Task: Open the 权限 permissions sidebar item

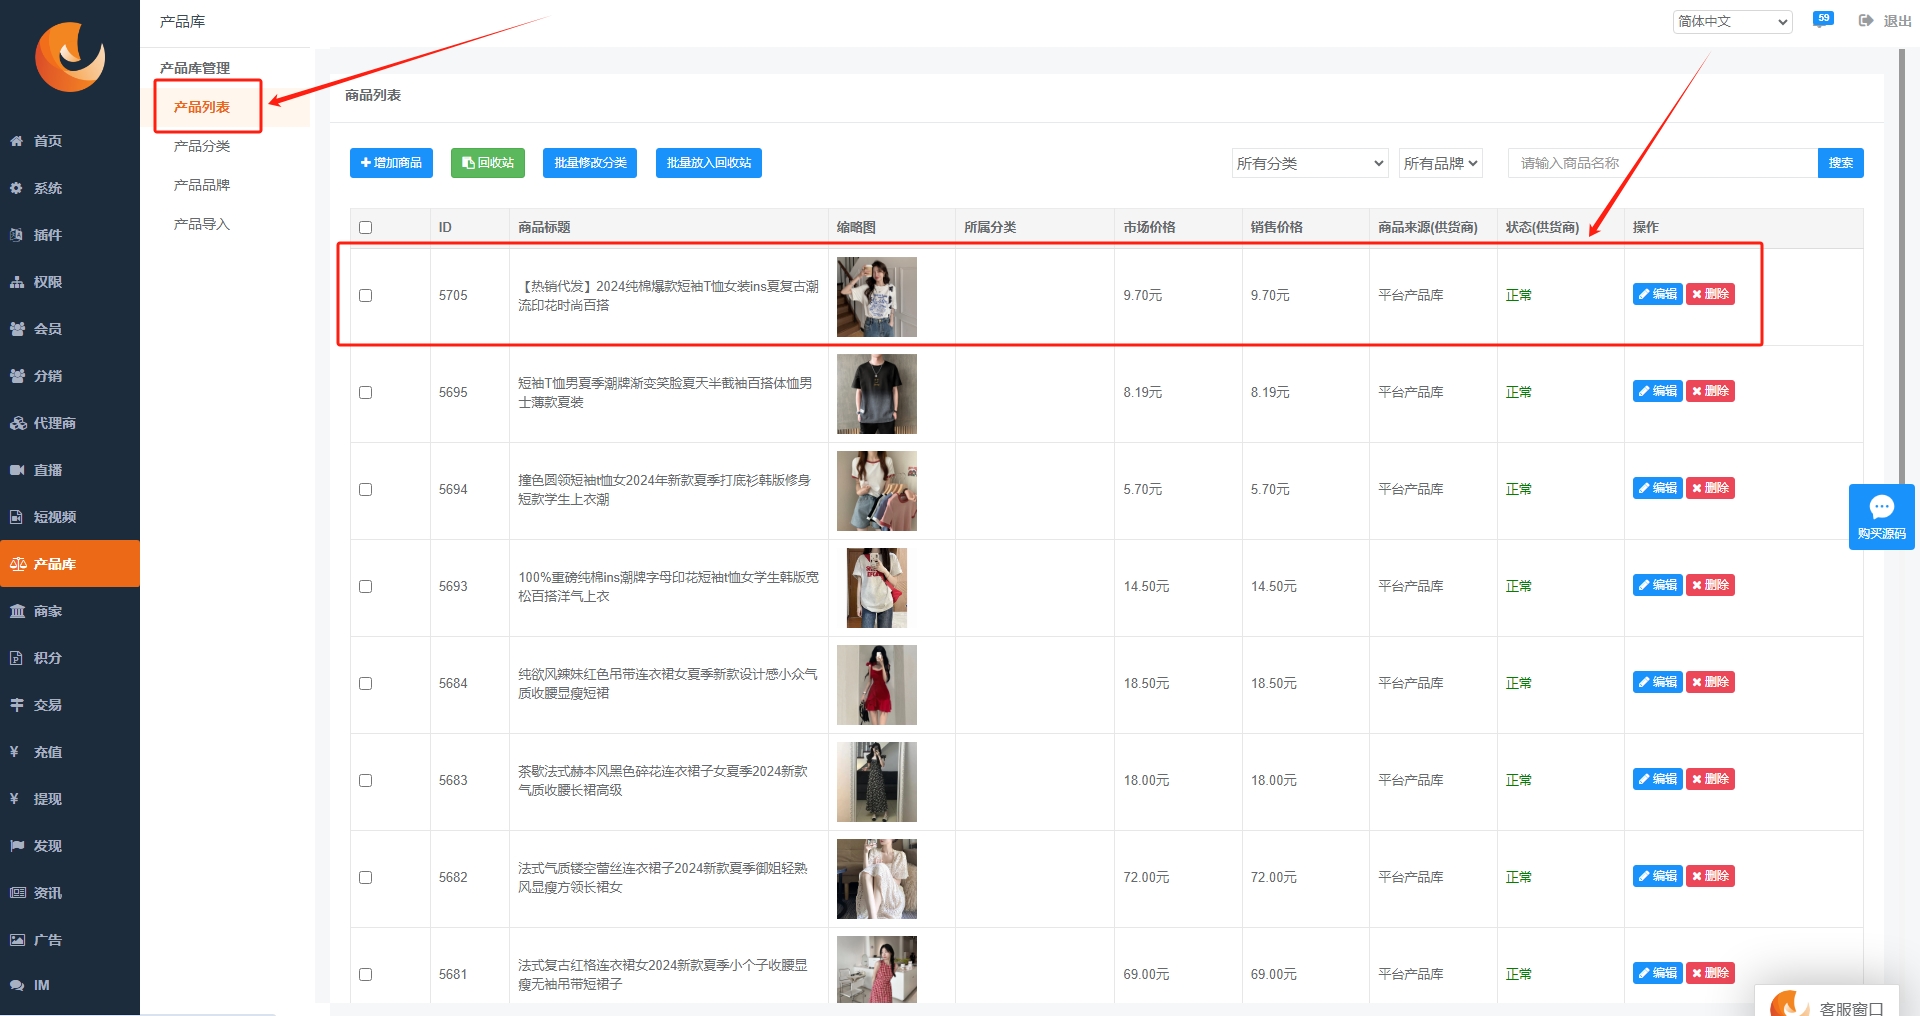Action: coord(70,282)
